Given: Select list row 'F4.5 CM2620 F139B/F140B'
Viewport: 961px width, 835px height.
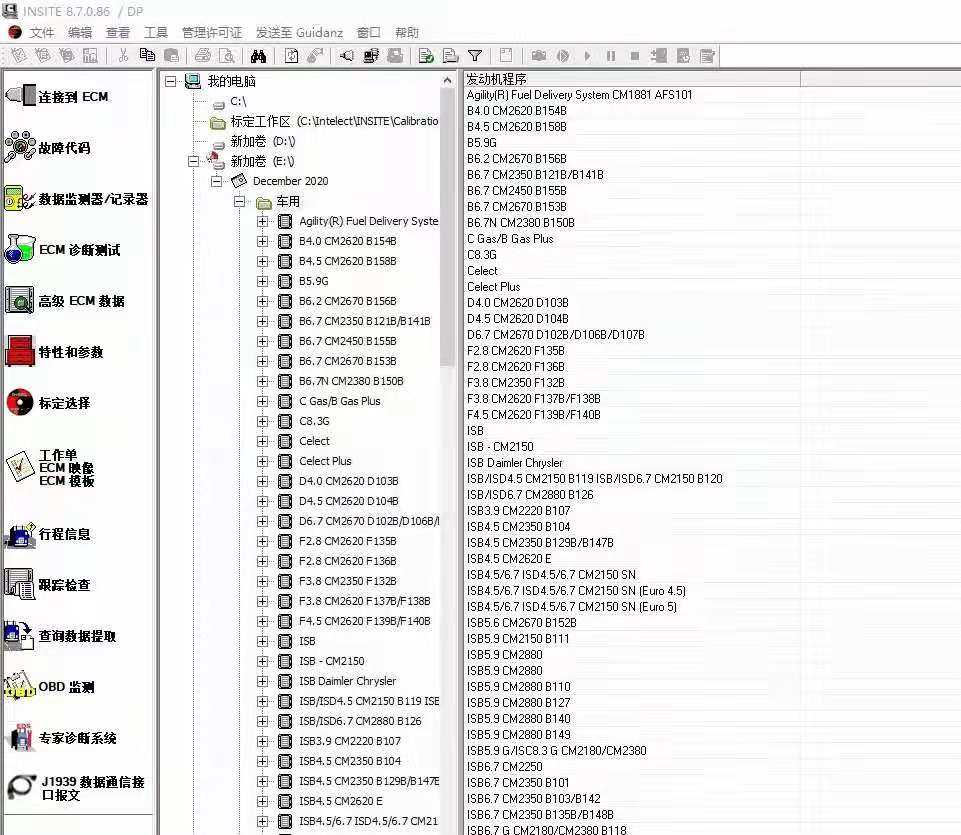Looking at the screenshot, I should [534, 415].
